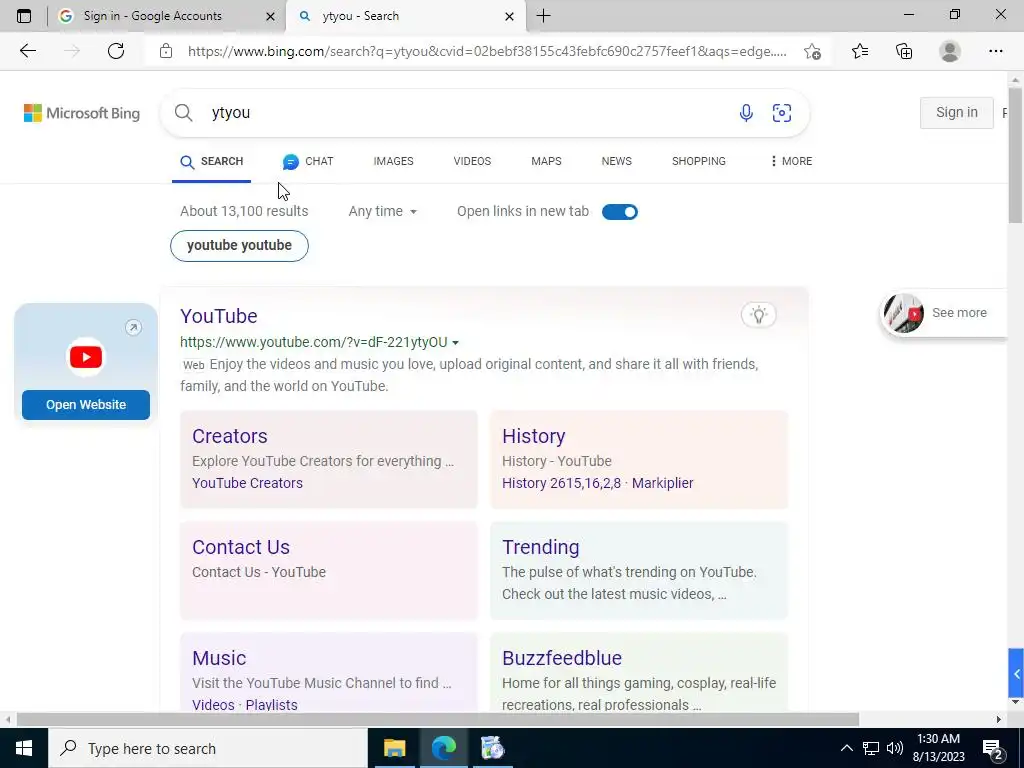
Task: Open the browser profile avatar
Action: click(x=950, y=51)
